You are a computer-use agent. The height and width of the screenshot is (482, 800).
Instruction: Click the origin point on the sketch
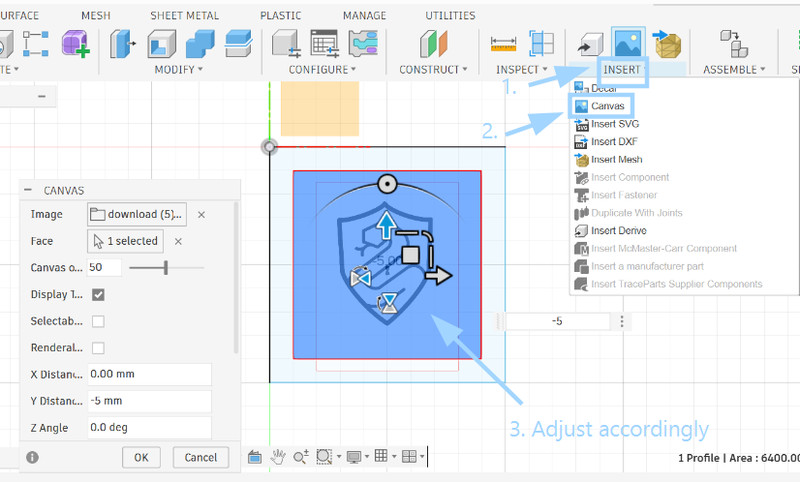click(x=269, y=147)
